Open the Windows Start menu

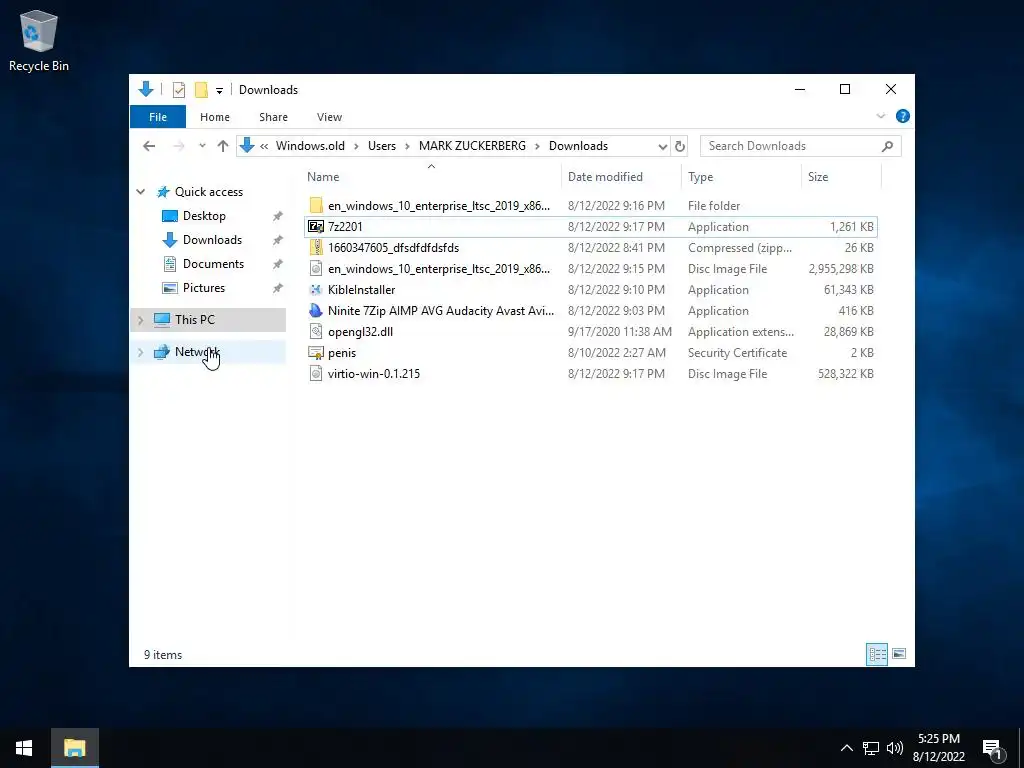pyautogui.click(x=24, y=748)
